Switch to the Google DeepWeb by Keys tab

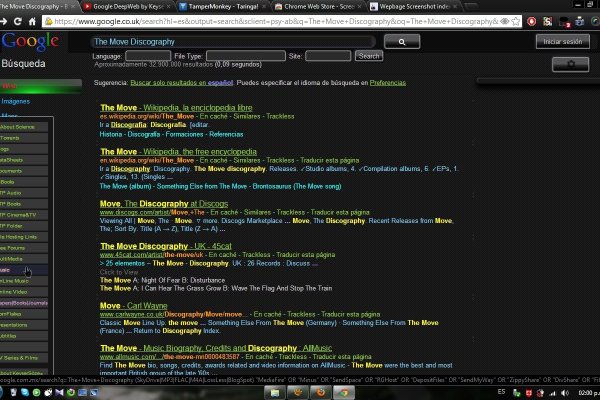coord(125,7)
